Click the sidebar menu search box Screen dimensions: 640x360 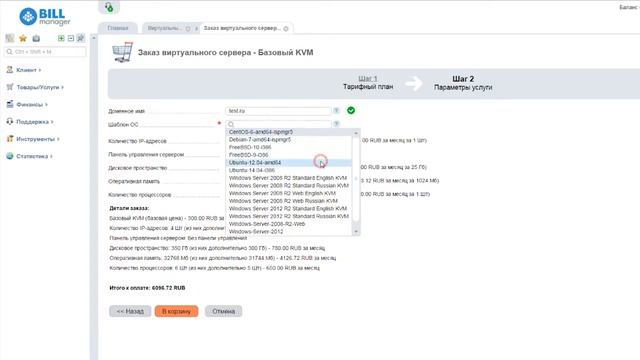[x=45, y=52]
